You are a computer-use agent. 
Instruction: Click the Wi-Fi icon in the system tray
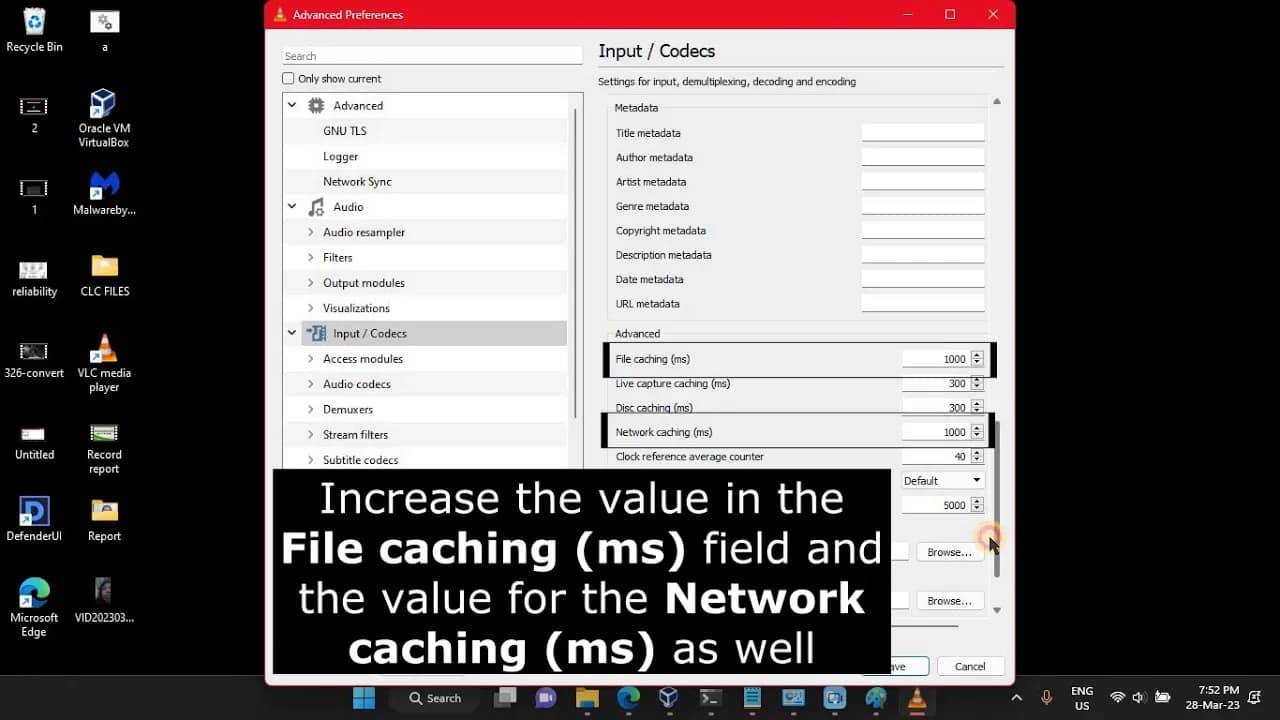pyautogui.click(x=1117, y=698)
